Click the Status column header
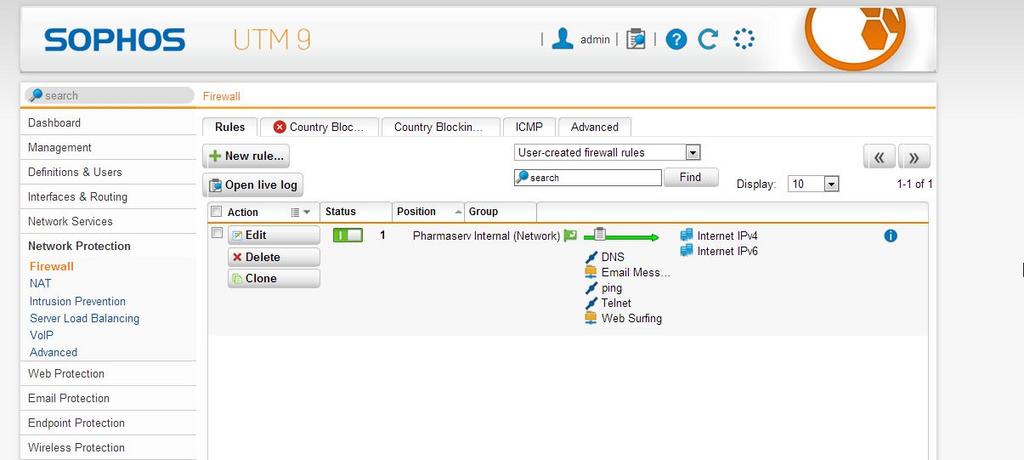 (356, 212)
